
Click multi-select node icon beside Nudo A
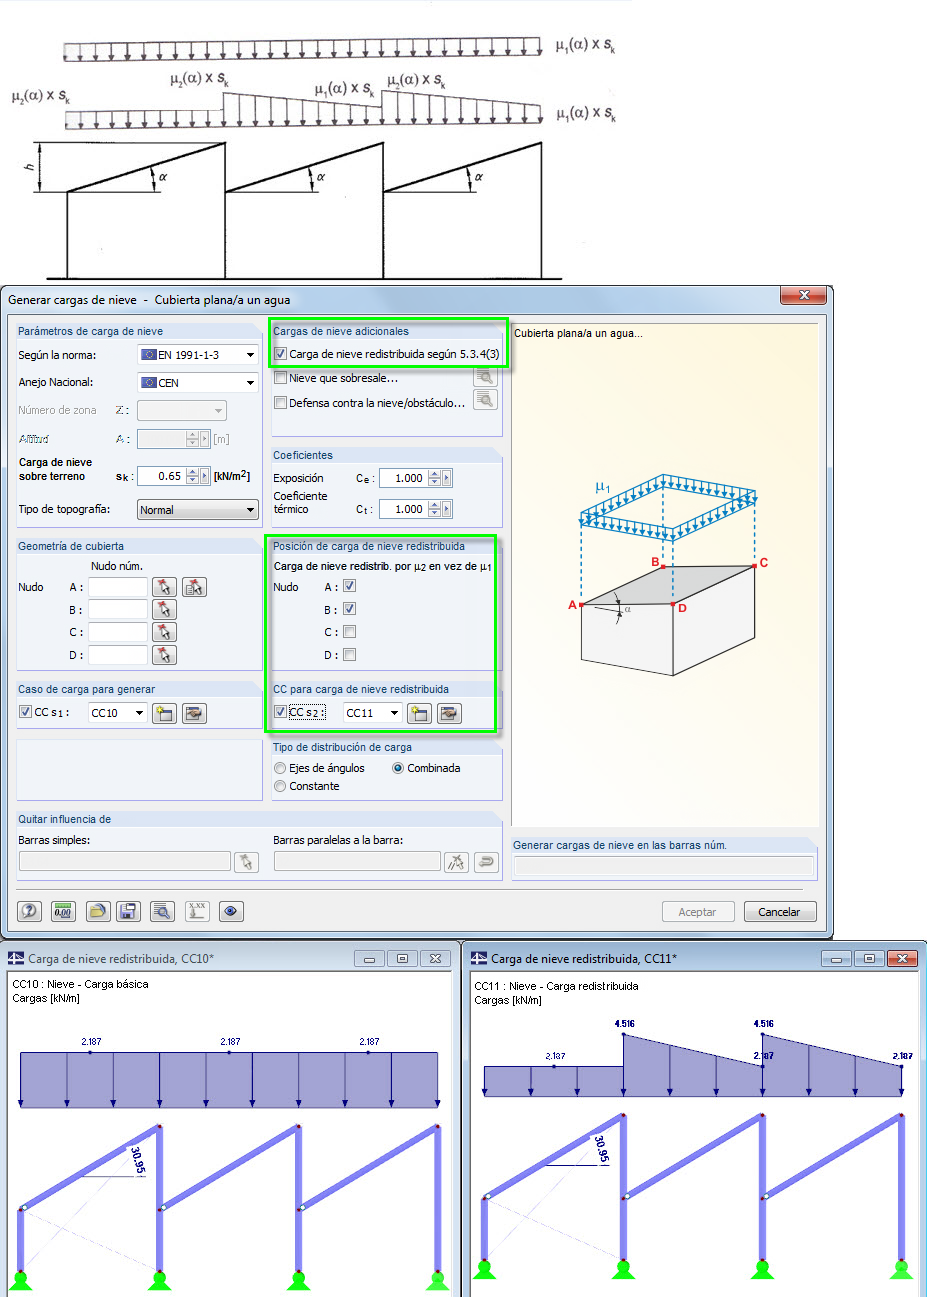[x=194, y=587]
